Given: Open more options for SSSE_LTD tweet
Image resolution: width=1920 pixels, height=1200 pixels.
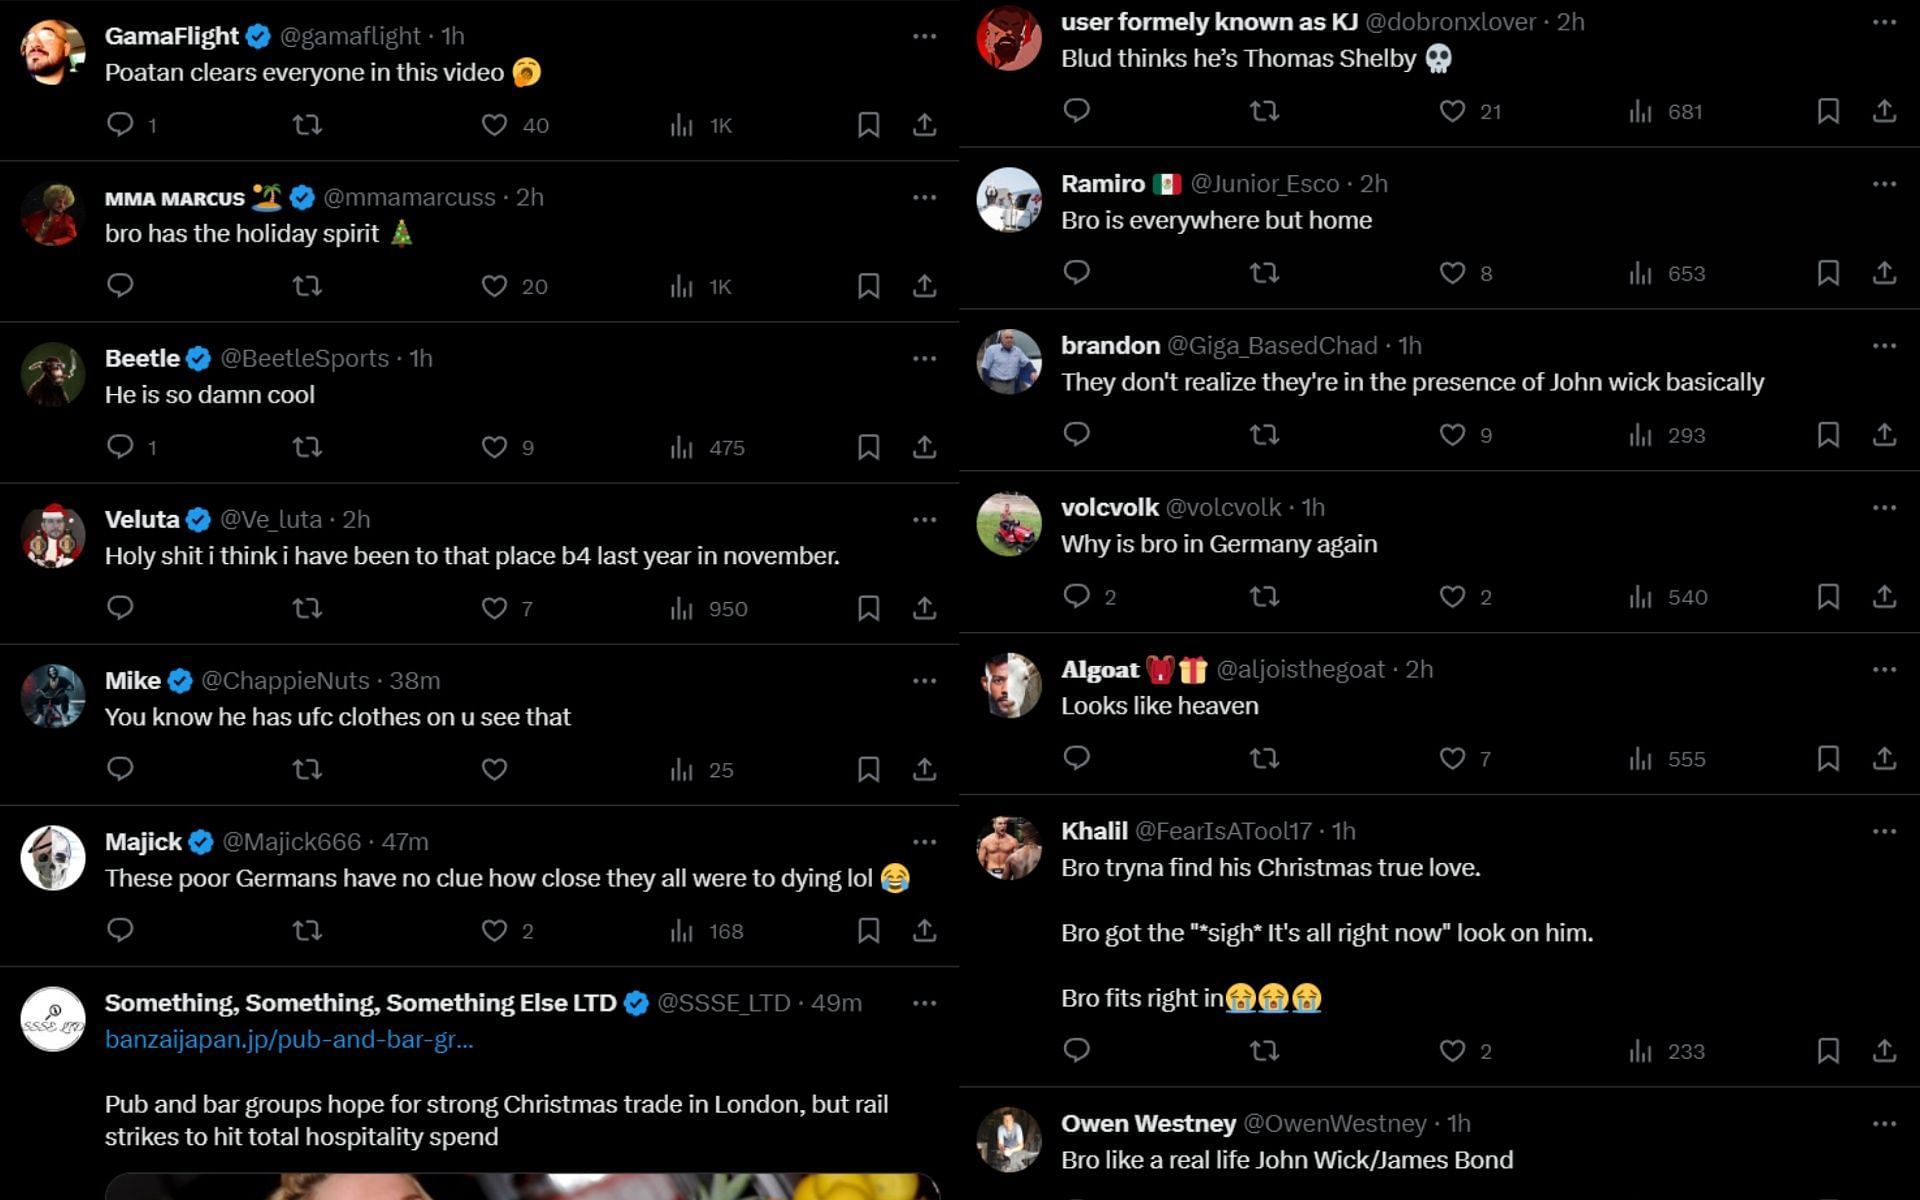Looking at the screenshot, I should tap(924, 1003).
